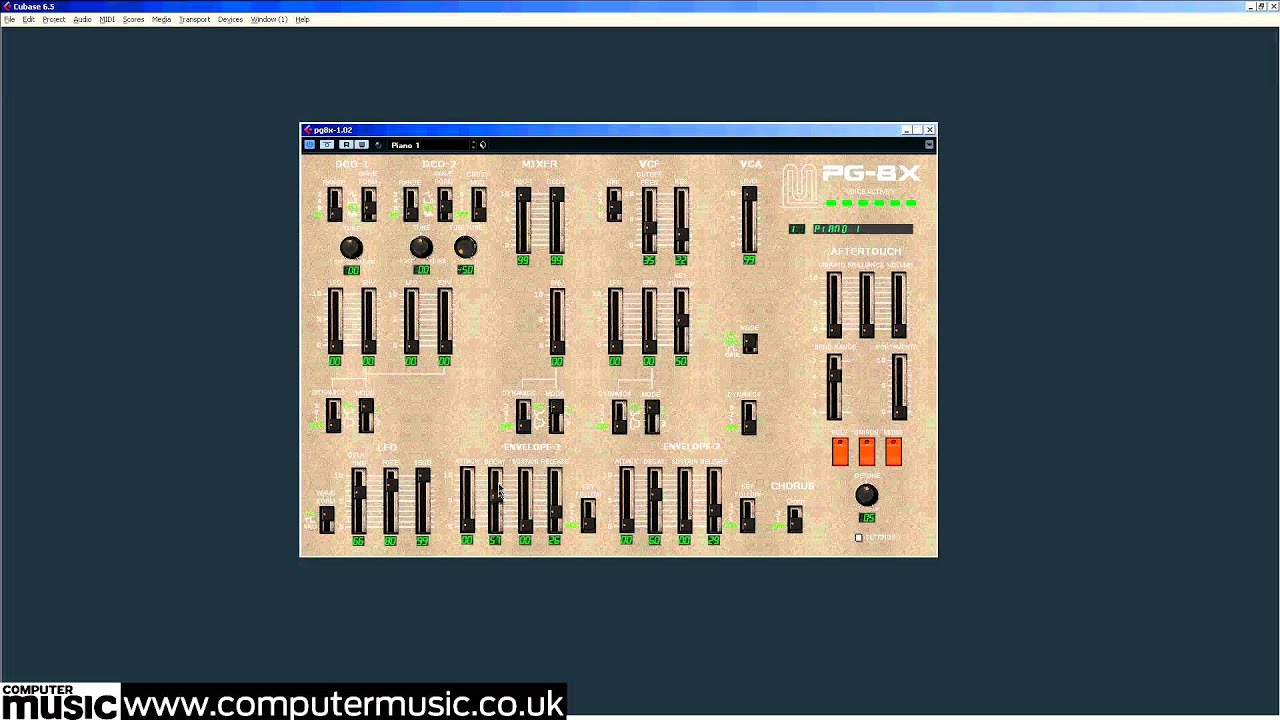
Task: Click the VCF Key Follow slider
Action: (x=681, y=322)
